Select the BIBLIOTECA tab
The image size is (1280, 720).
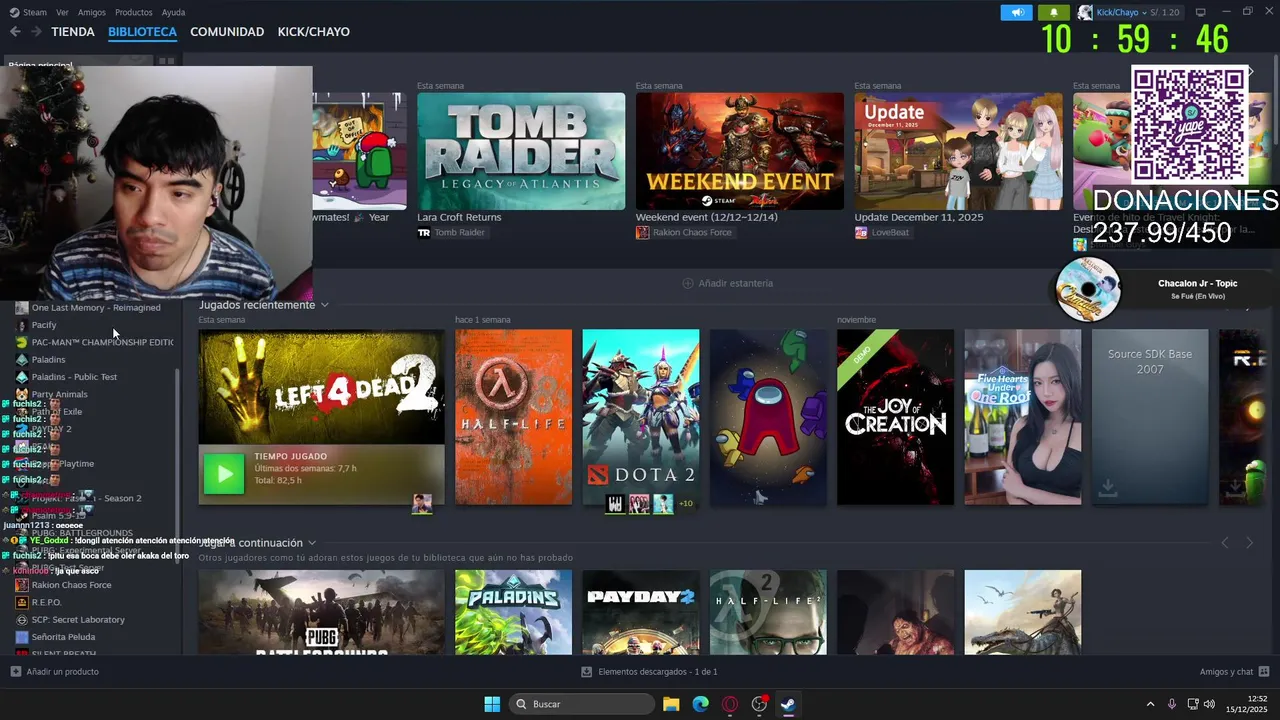pos(142,32)
